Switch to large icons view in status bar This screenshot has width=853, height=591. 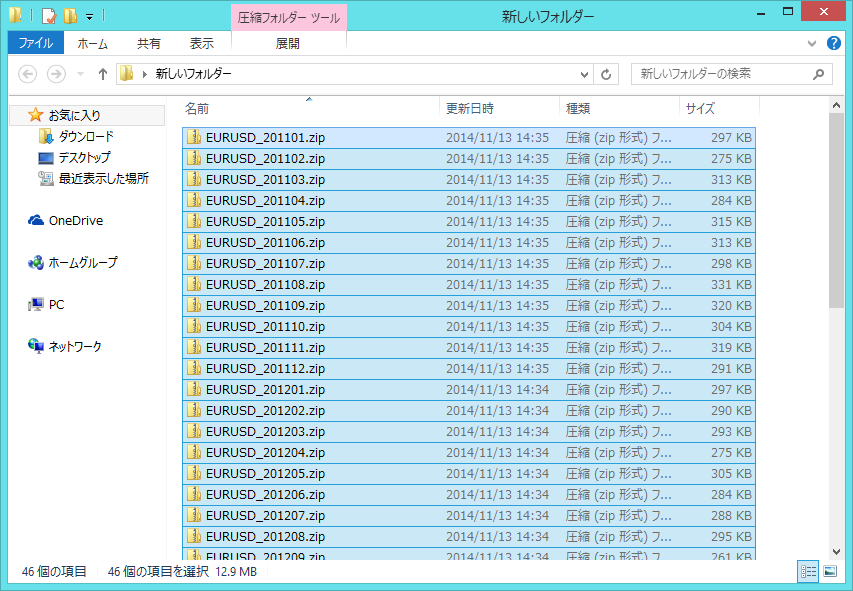click(x=829, y=571)
